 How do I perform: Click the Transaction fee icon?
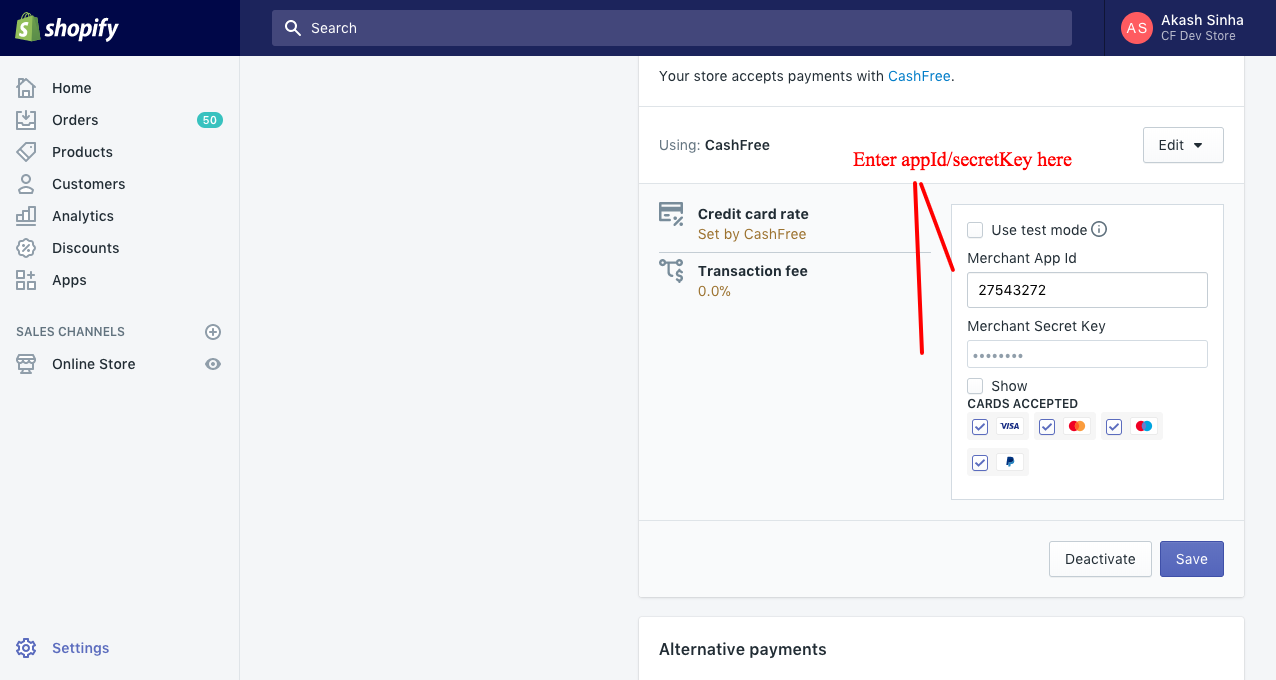coord(671,270)
